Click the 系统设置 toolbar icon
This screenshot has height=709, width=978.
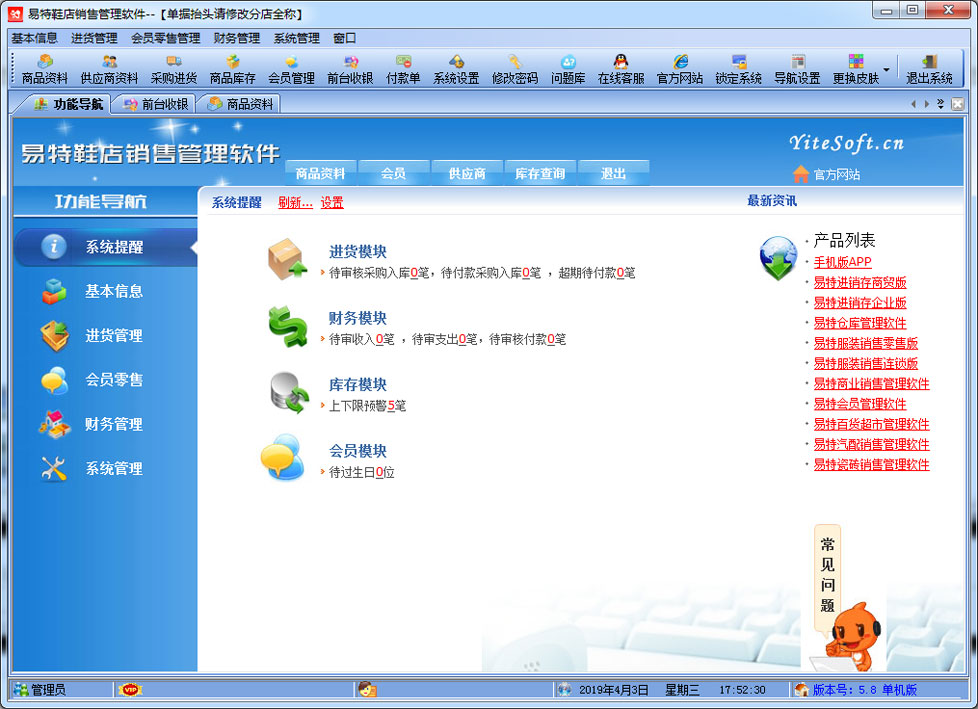(456, 69)
